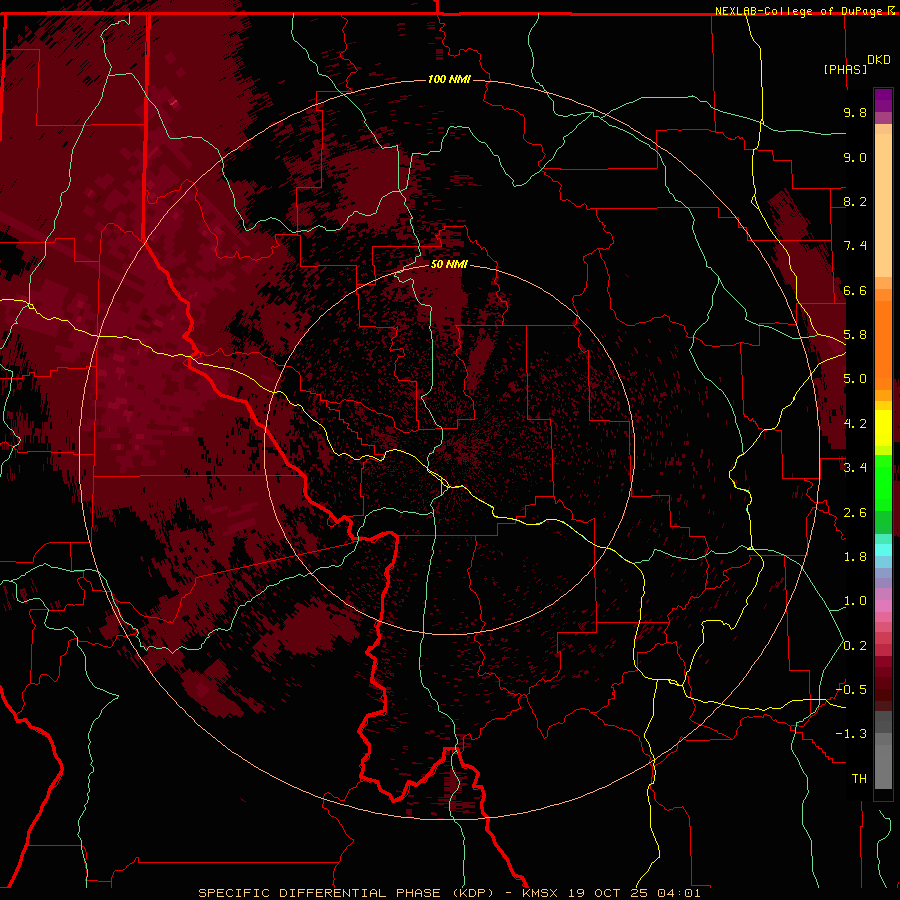This screenshot has width=900, height=900.
Task: Click the 100 NMI range ring label
Action: [449, 79]
